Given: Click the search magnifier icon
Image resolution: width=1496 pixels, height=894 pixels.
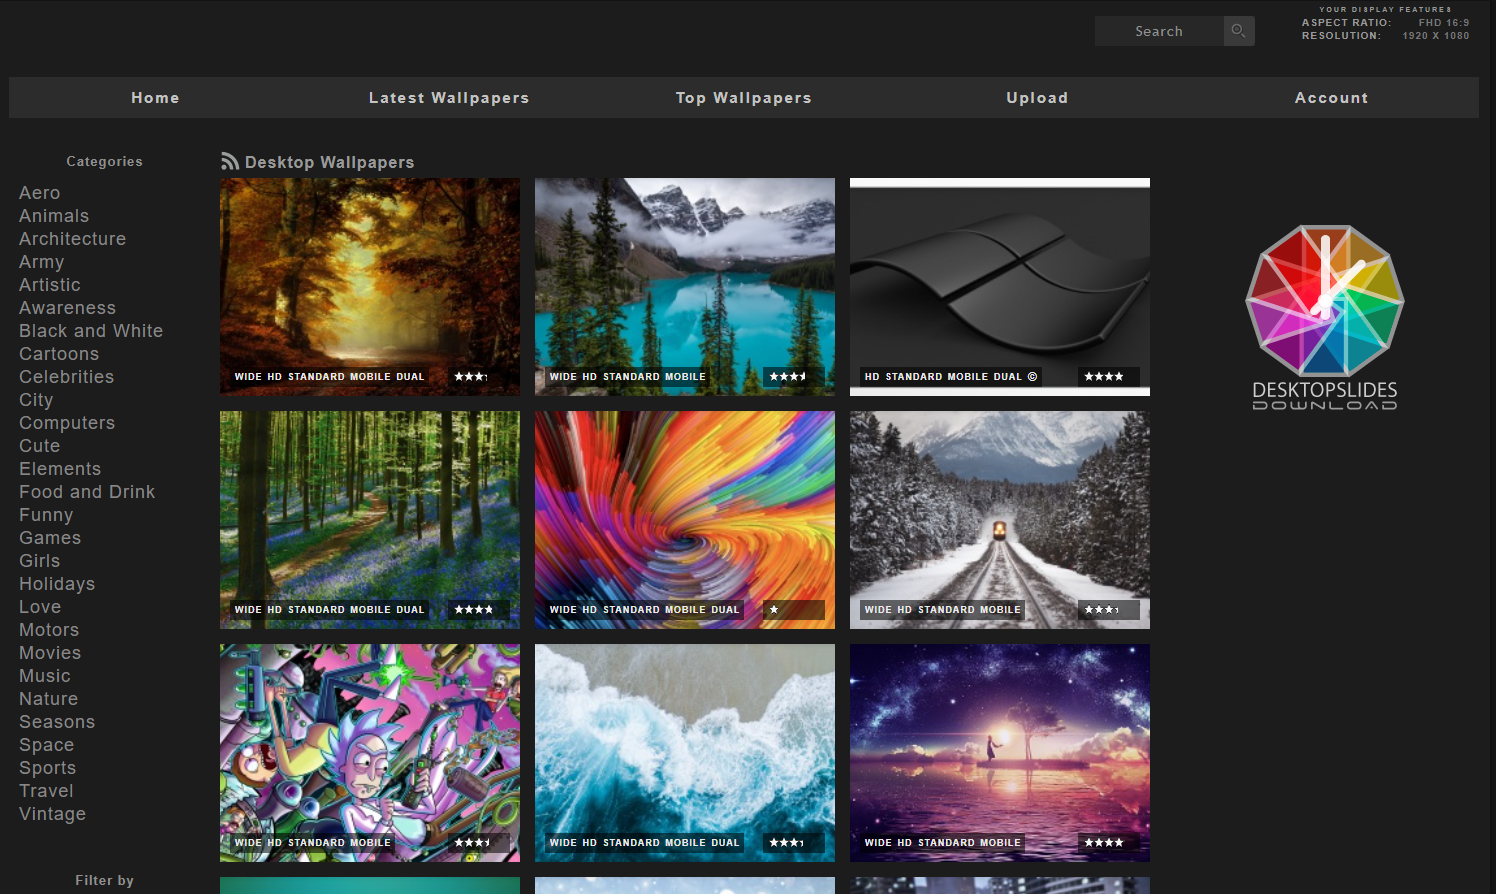Looking at the screenshot, I should click(x=1238, y=31).
